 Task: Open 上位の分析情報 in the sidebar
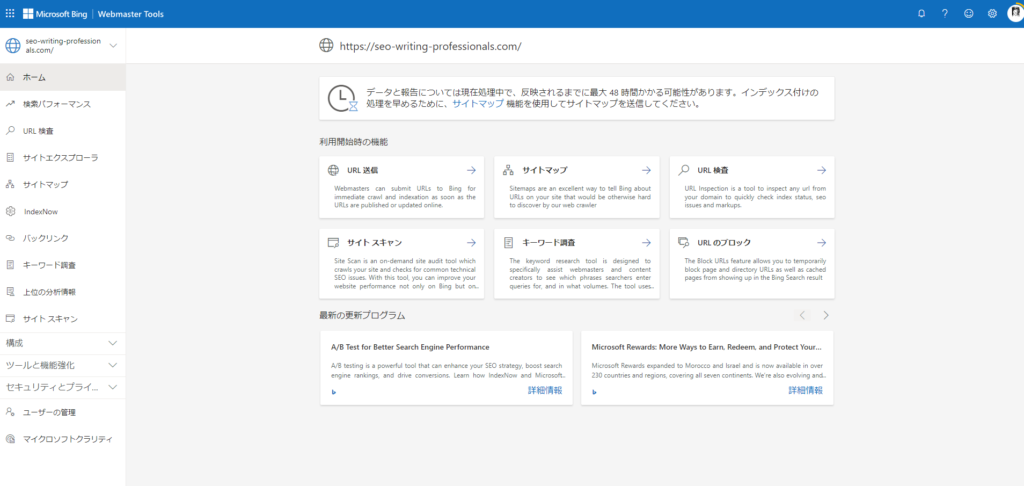pos(63,292)
